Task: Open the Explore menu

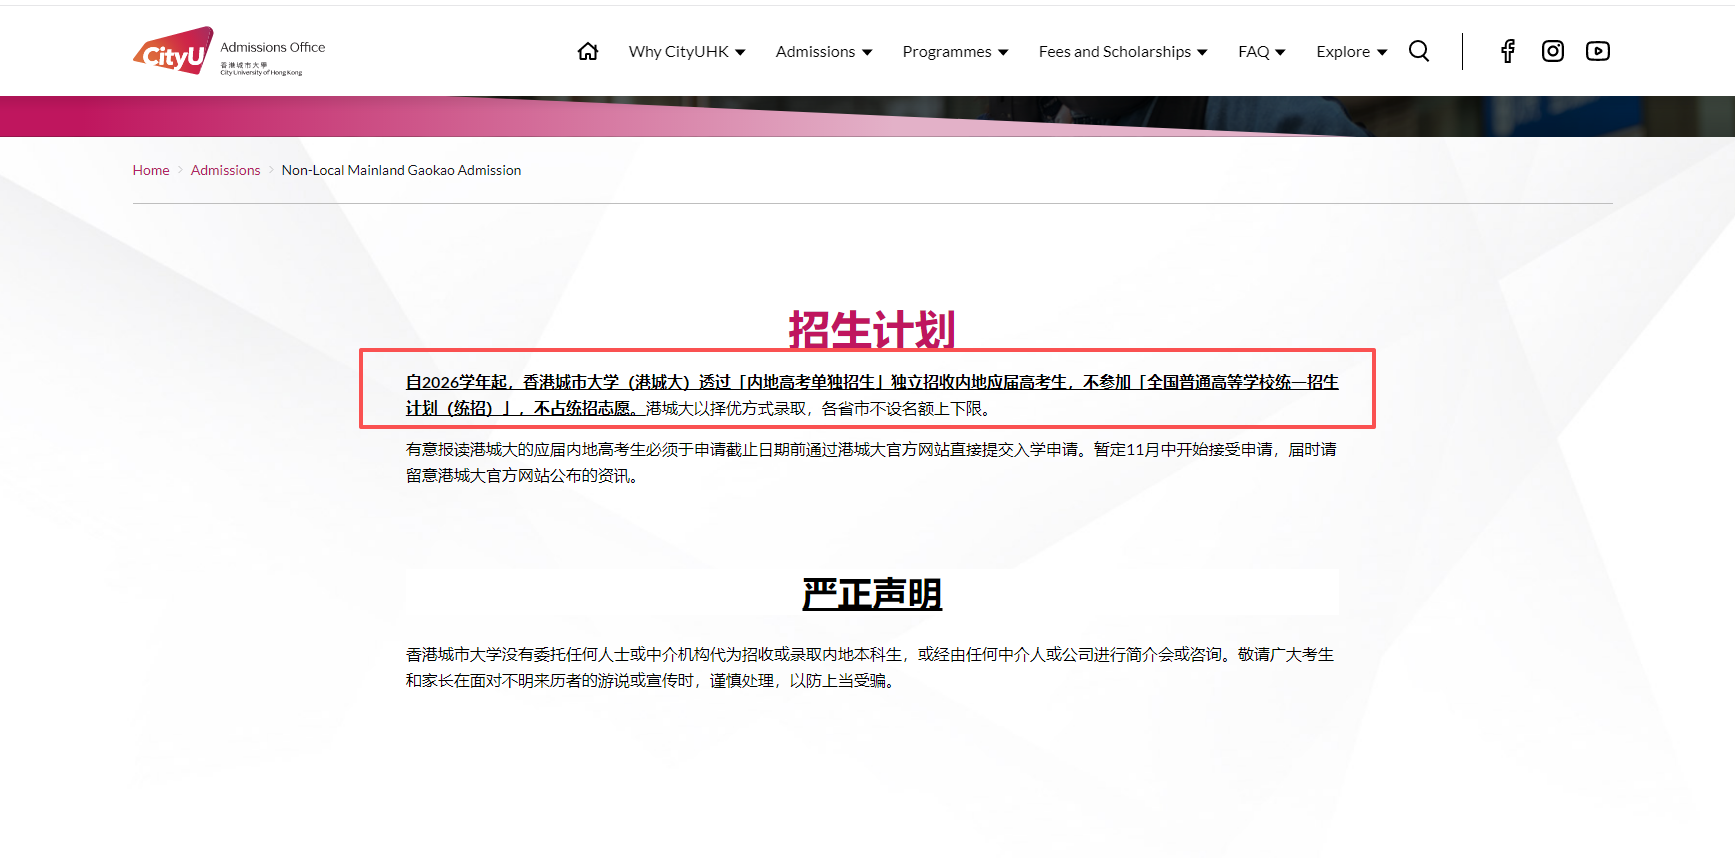Action: (1351, 52)
